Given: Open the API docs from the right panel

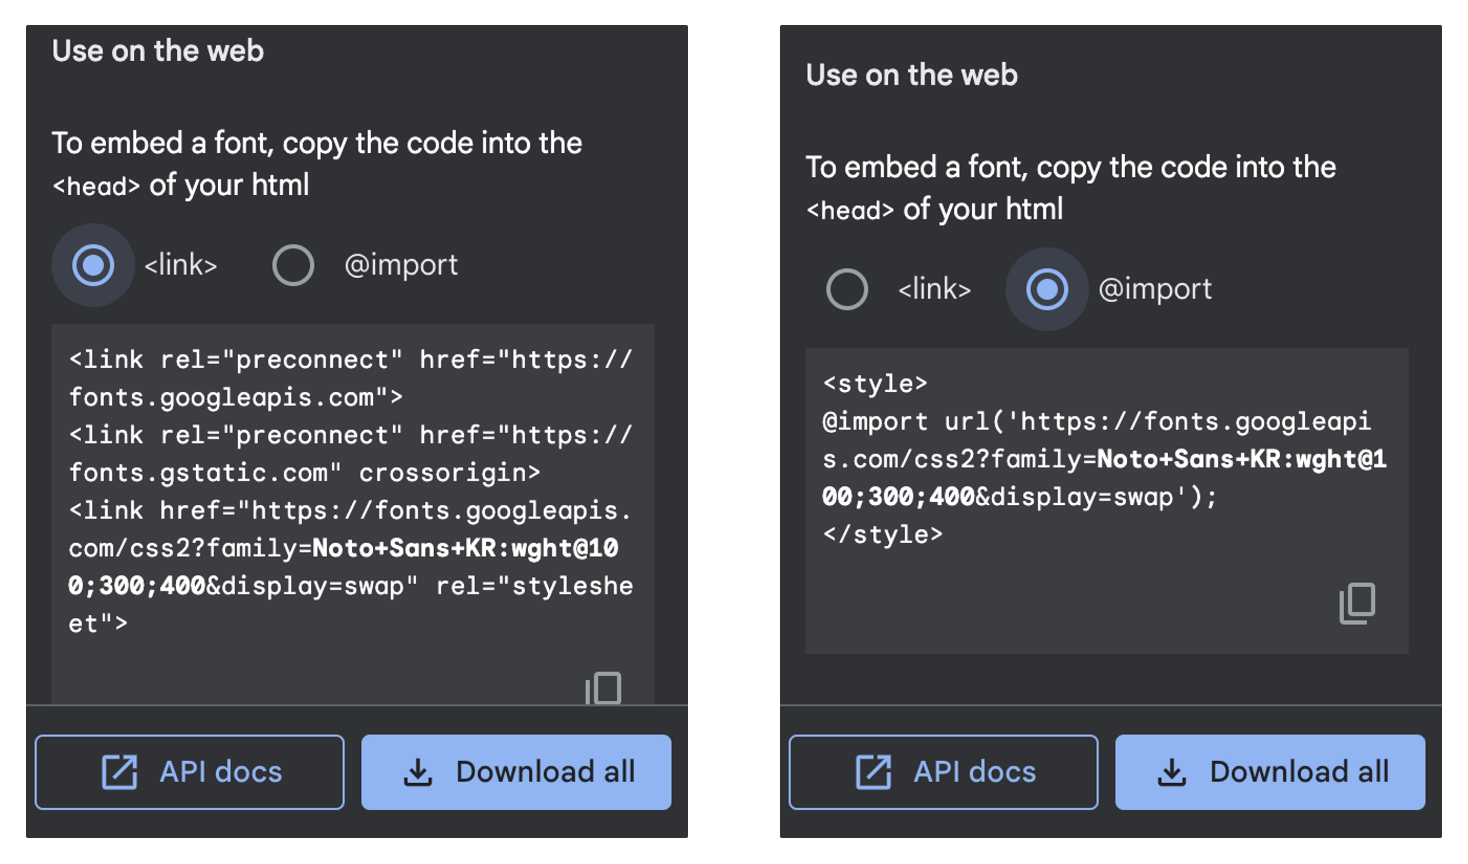Looking at the screenshot, I should (943, 771).
